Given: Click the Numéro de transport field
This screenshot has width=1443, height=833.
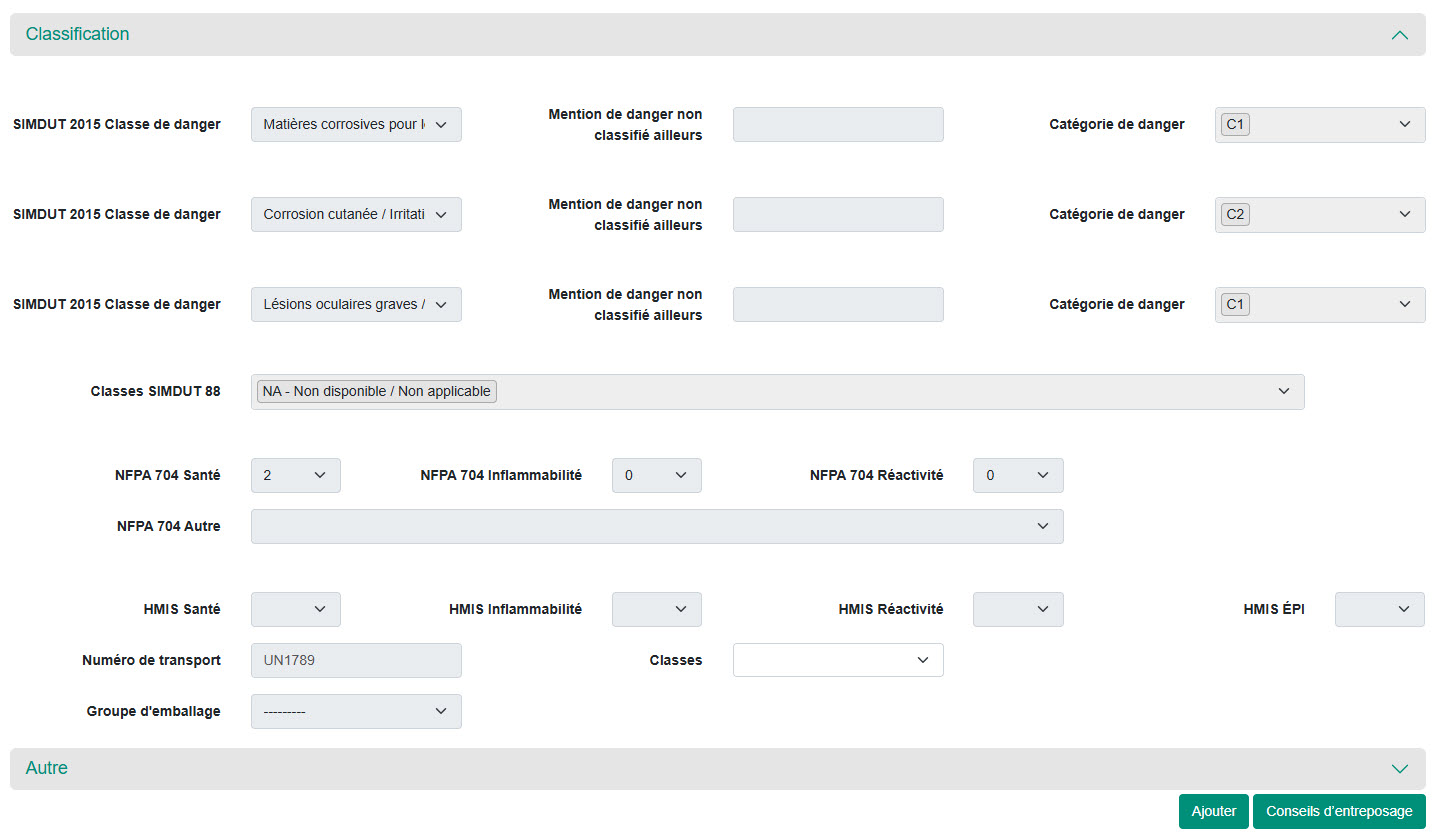Looking at the screenshot, I should click(x=356, y=660).
